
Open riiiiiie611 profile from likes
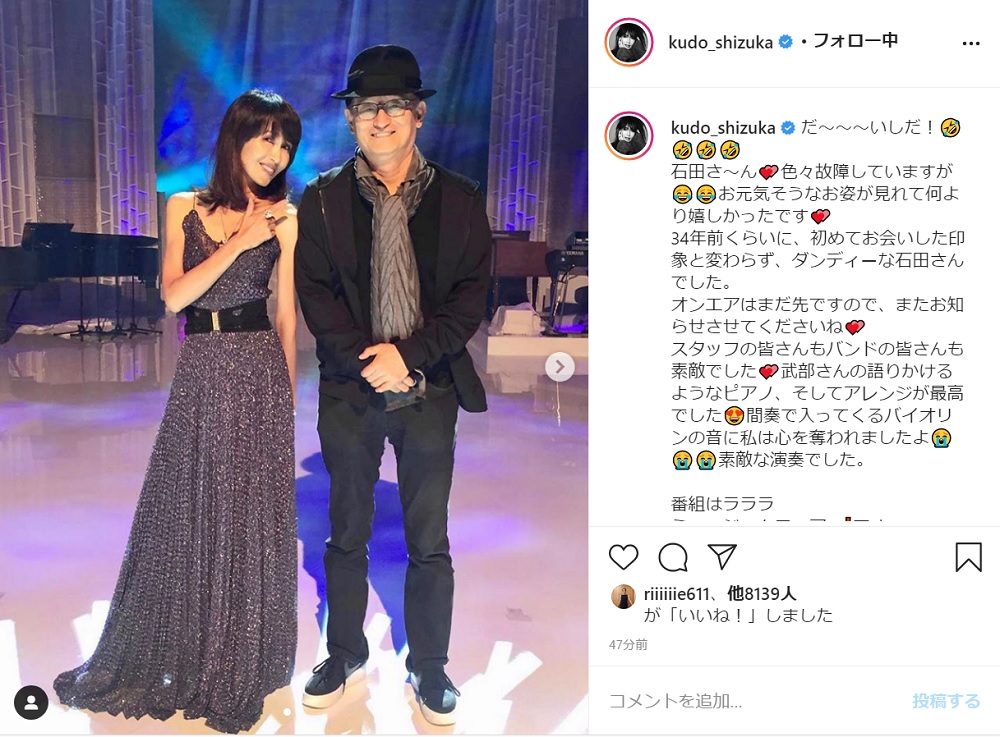[x=676, y=594]
